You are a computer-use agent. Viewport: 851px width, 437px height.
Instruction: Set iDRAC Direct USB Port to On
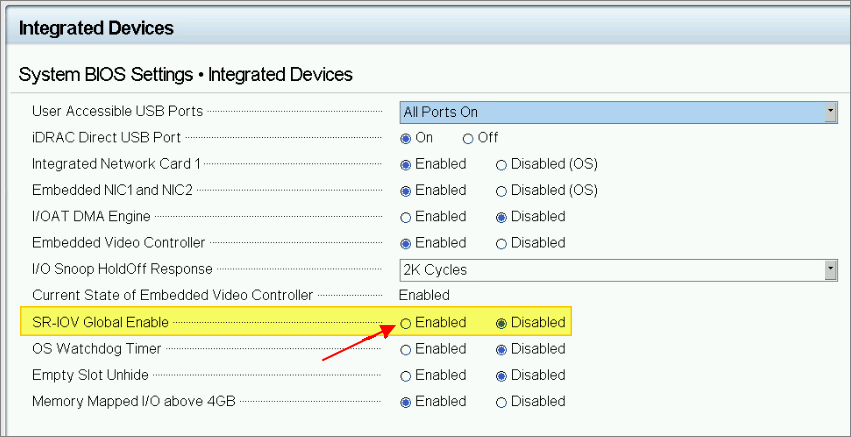406,138
